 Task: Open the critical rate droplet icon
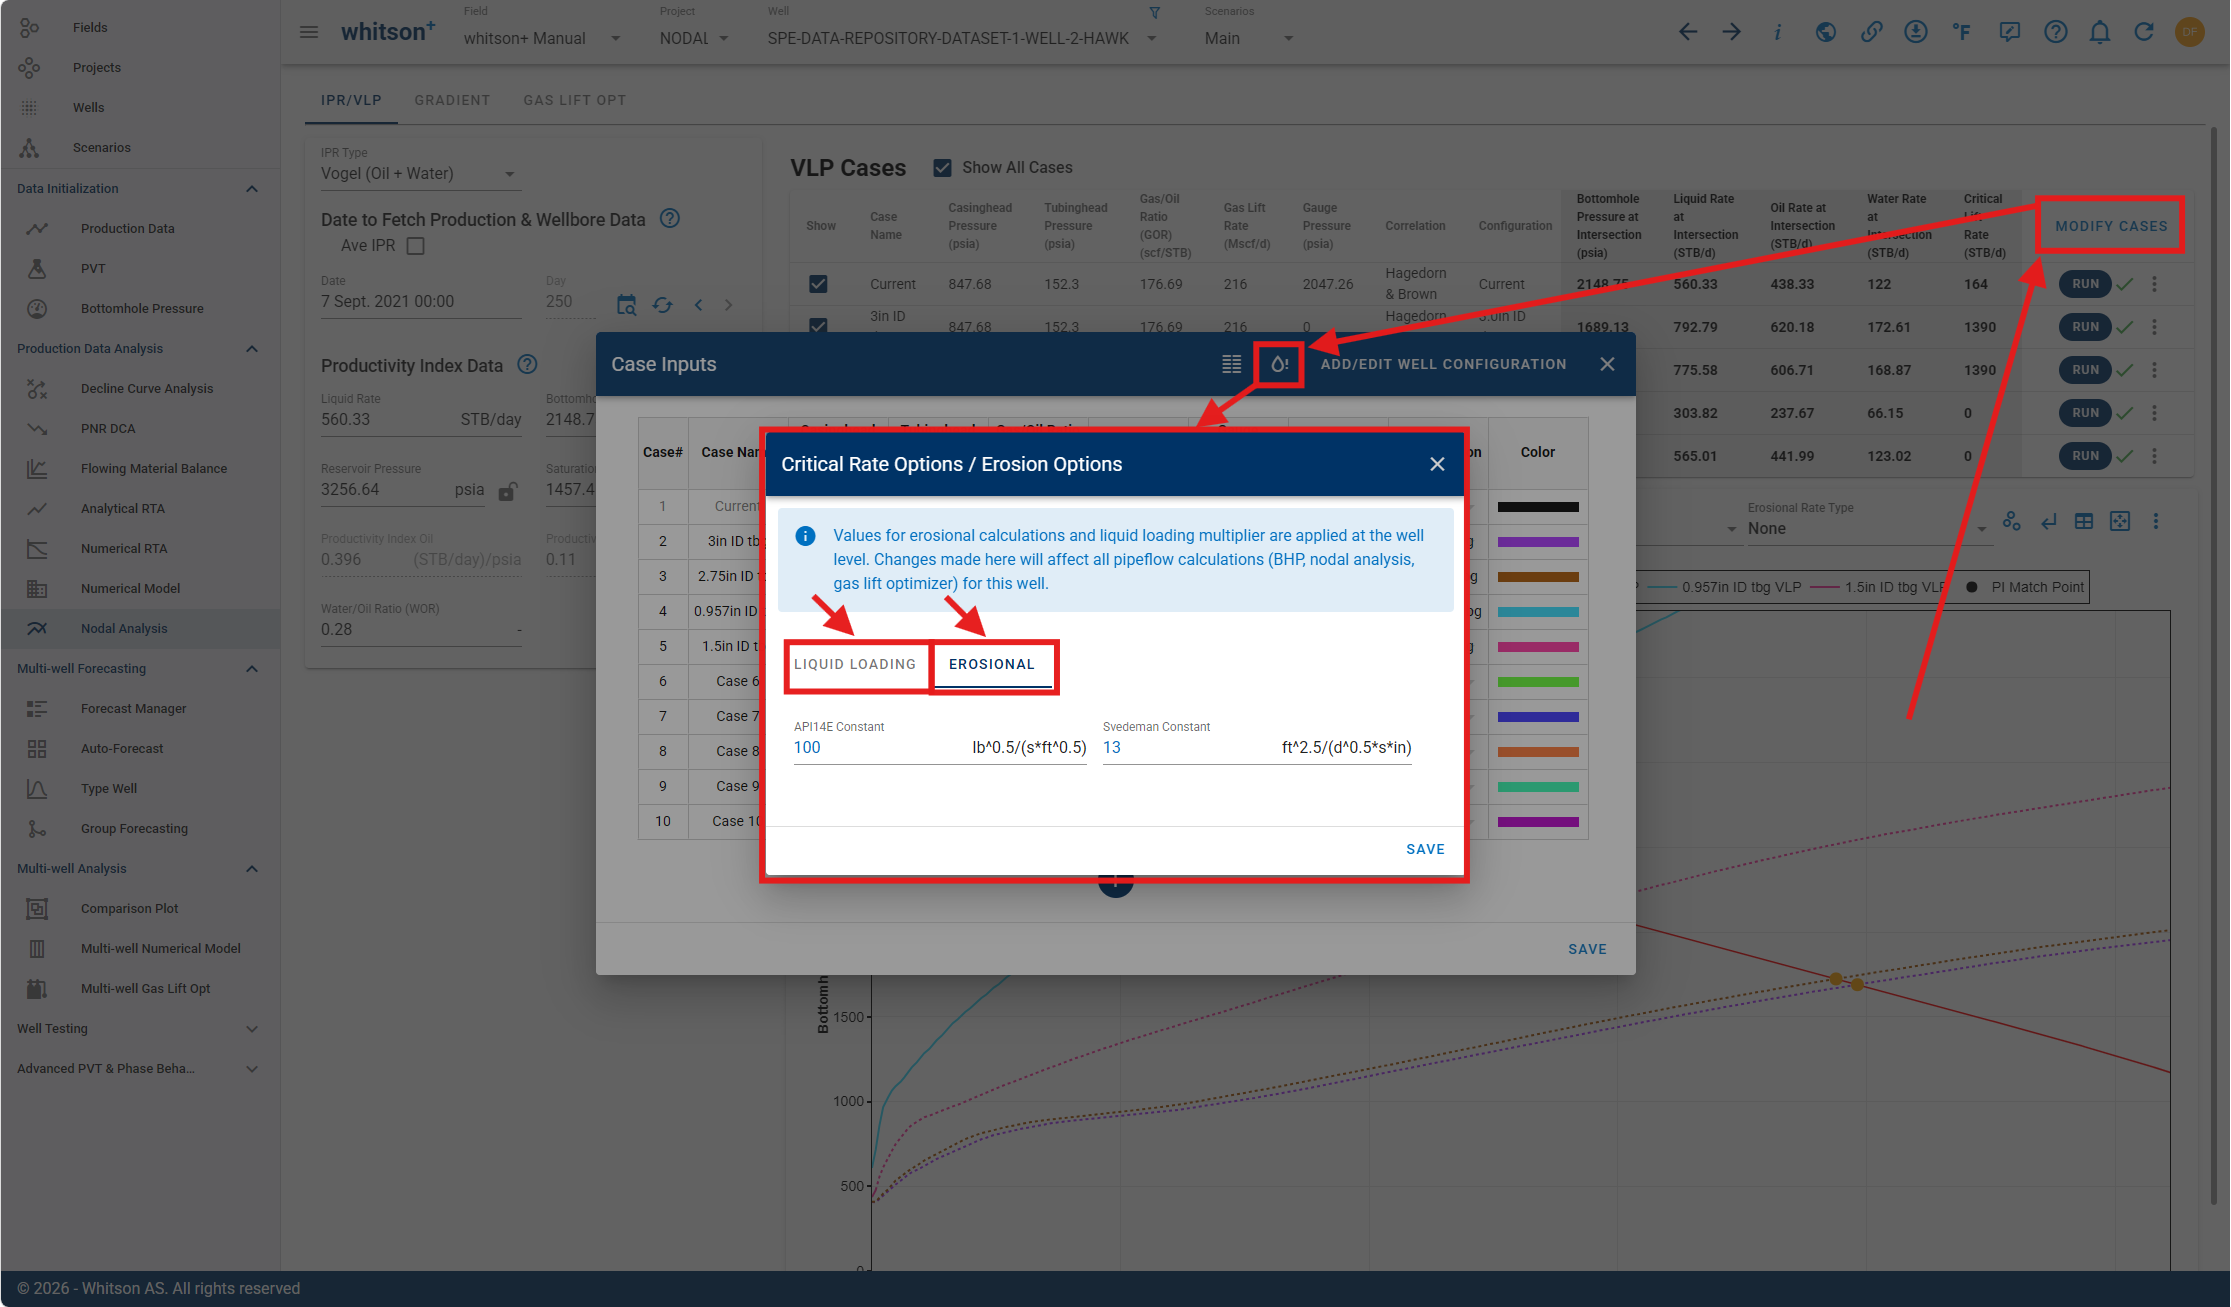[x=1279, y=365]
